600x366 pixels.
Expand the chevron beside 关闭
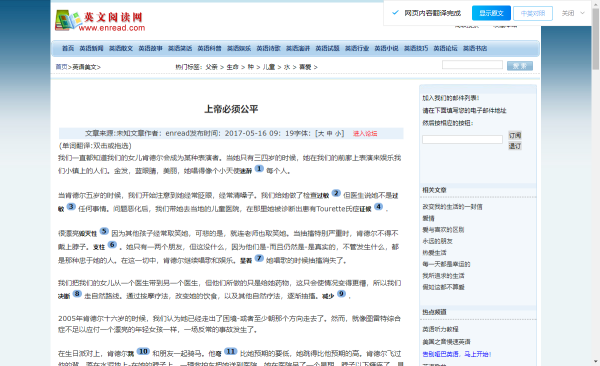pos(582,13)
